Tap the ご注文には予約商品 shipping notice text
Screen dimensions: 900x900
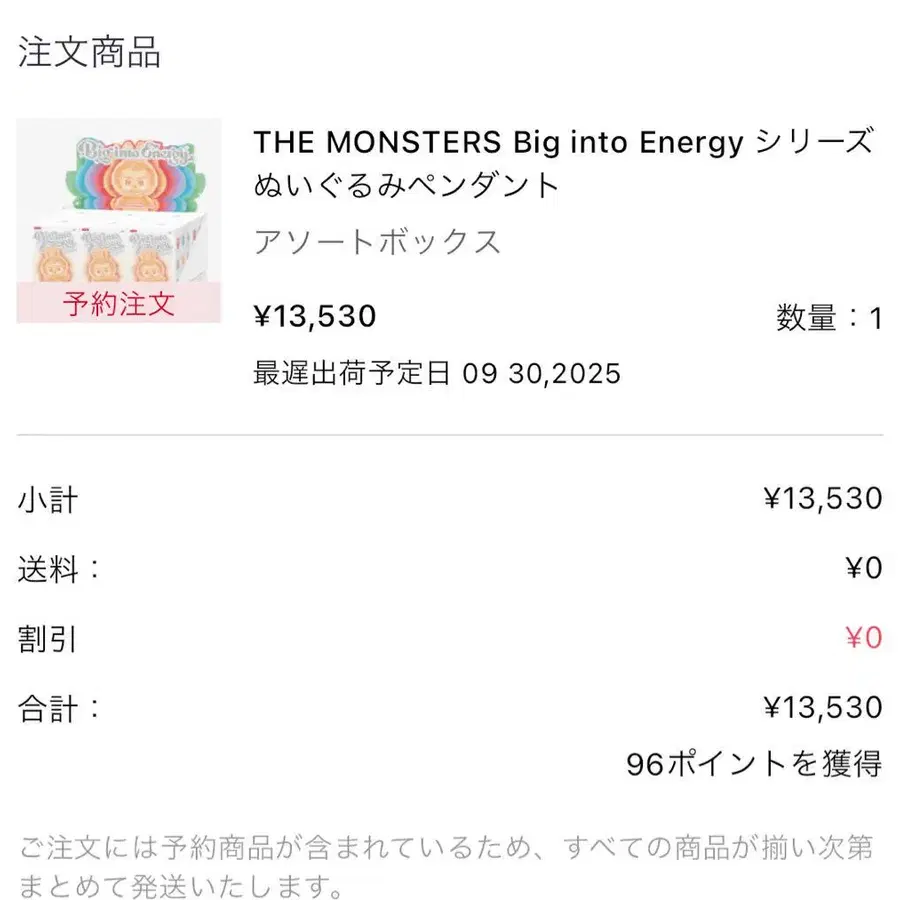446,866
